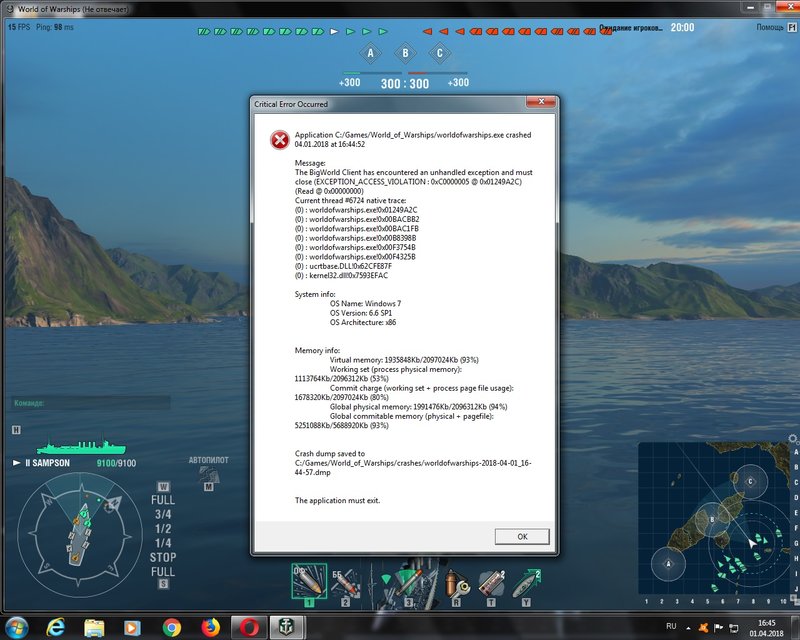Open the RU language selector in the tray
The height and width of the screenshot is (640, 800).
click(670, 627)
